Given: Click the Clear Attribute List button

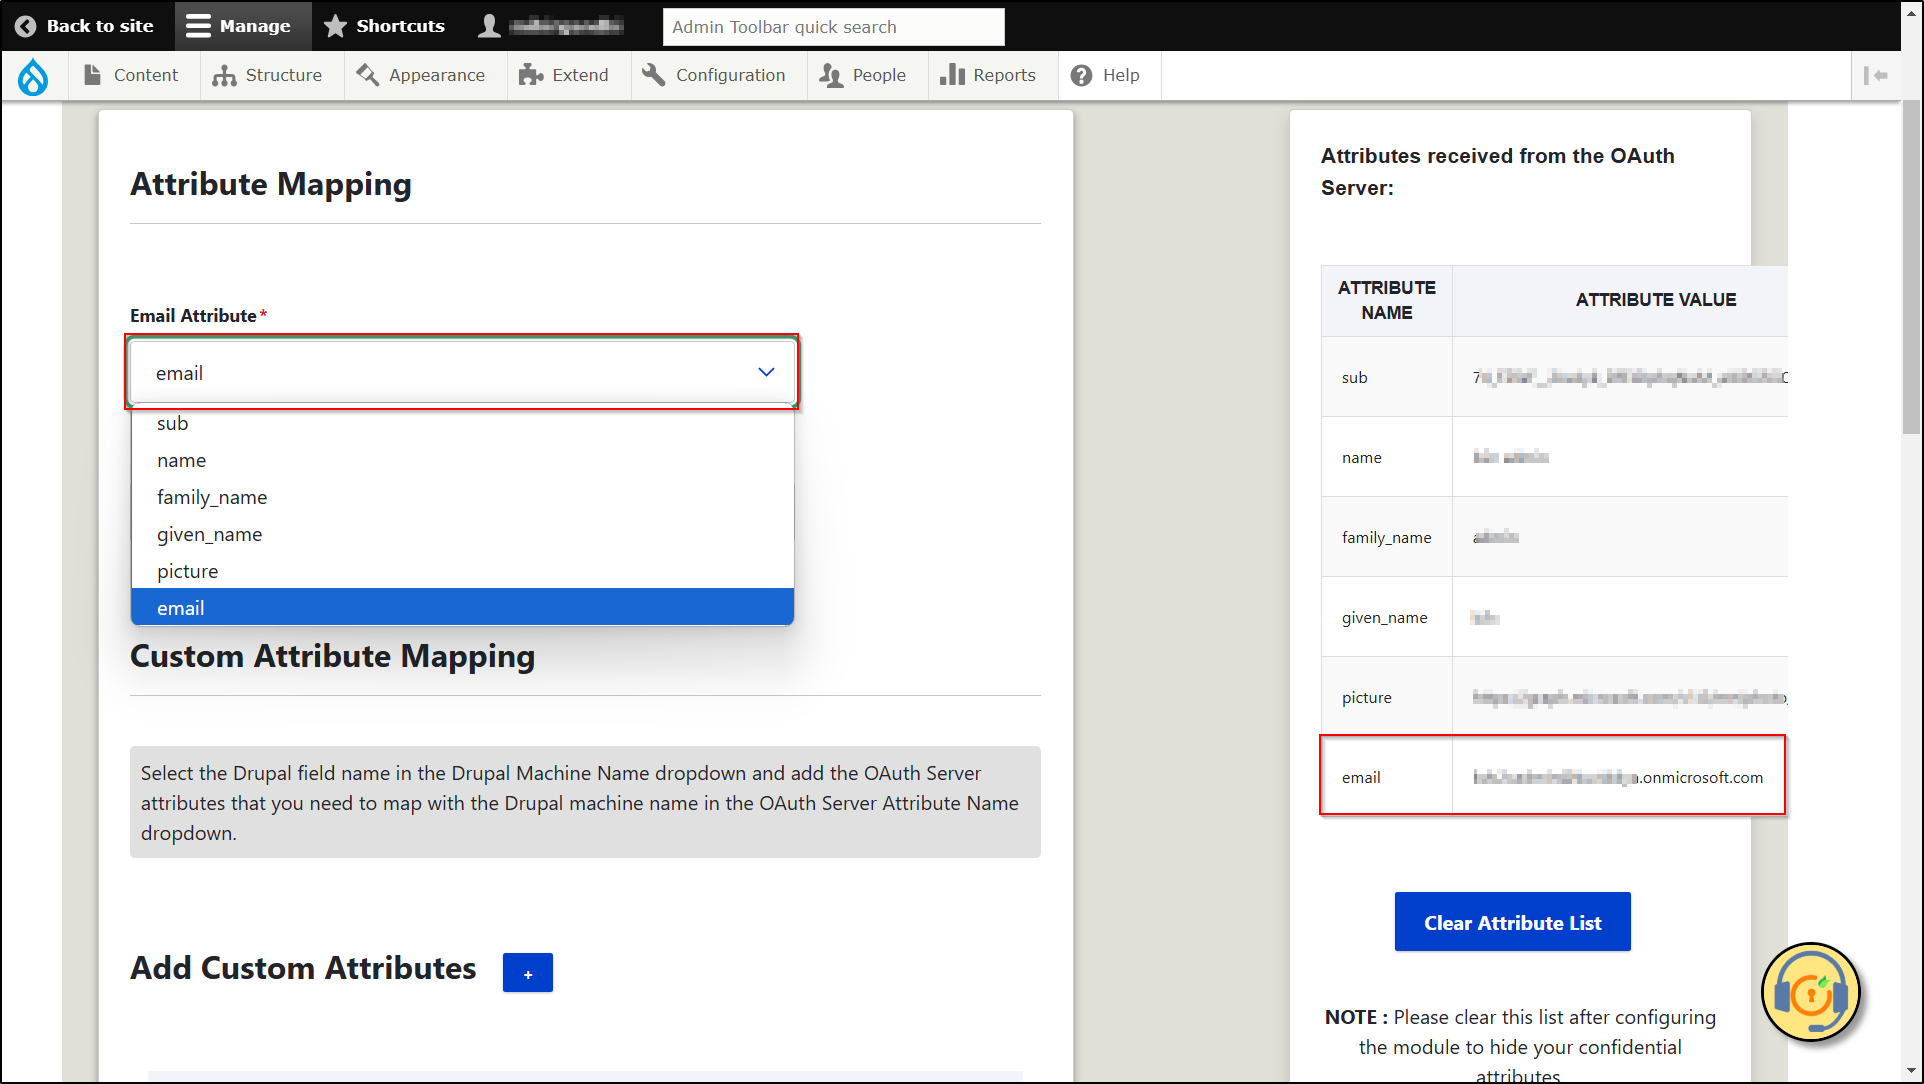Looking at the screenshot, I should click(x=1510, y=921).
